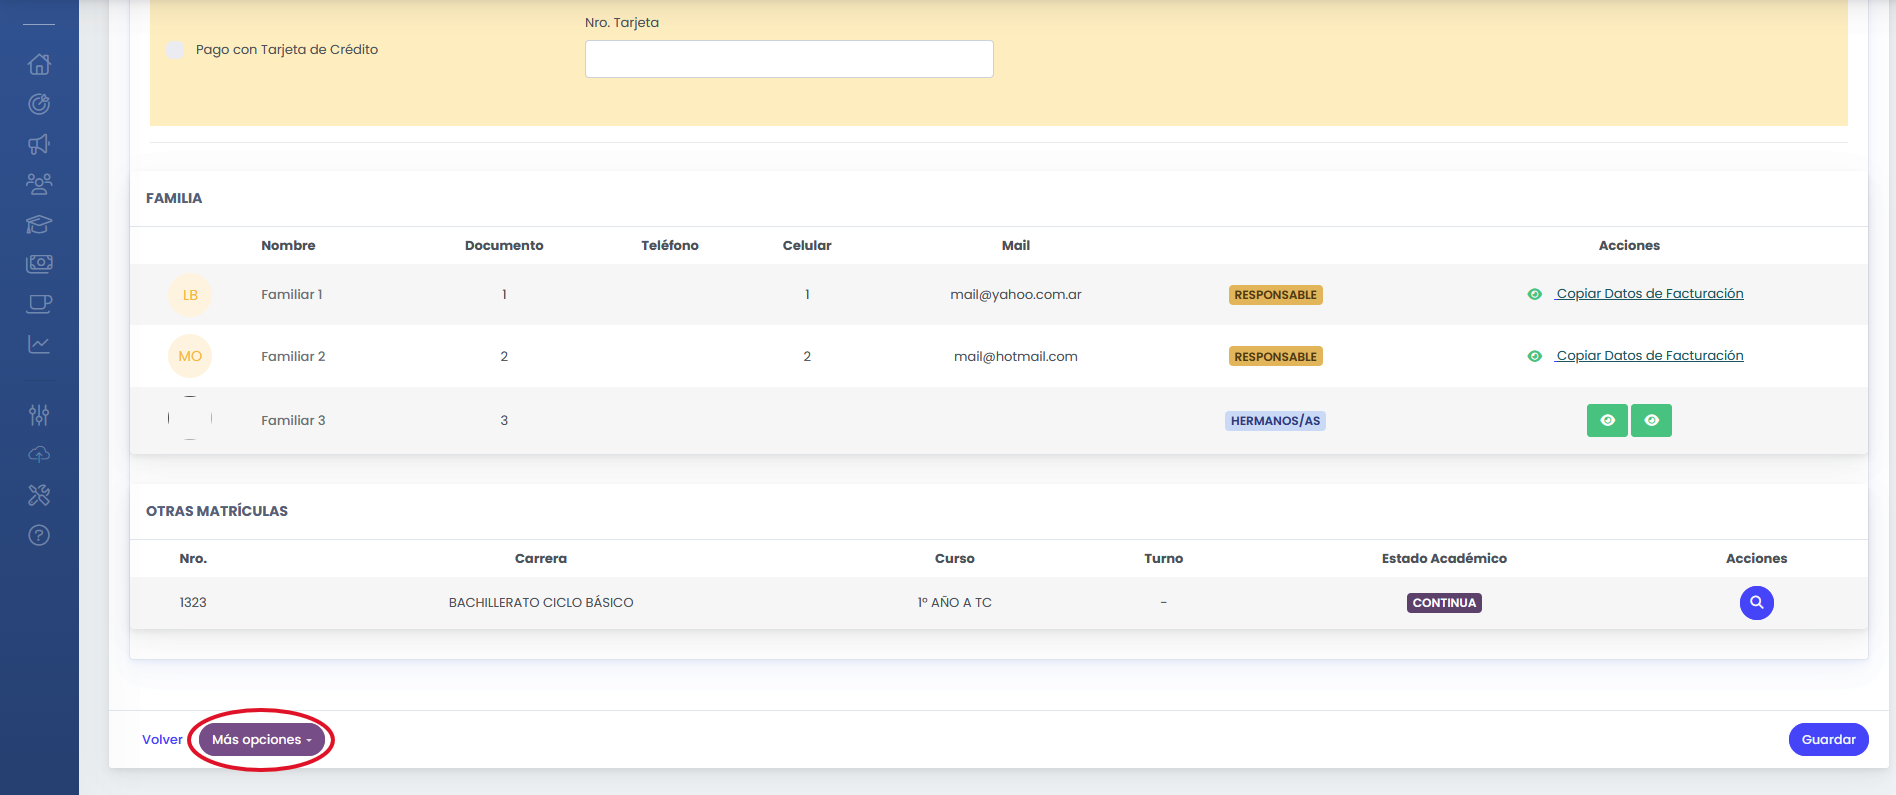The width and height of the screenshot is (1896, 795).
Task: Click the OTRAS MATRÍCULAS section heading
Action: point(217,512)
